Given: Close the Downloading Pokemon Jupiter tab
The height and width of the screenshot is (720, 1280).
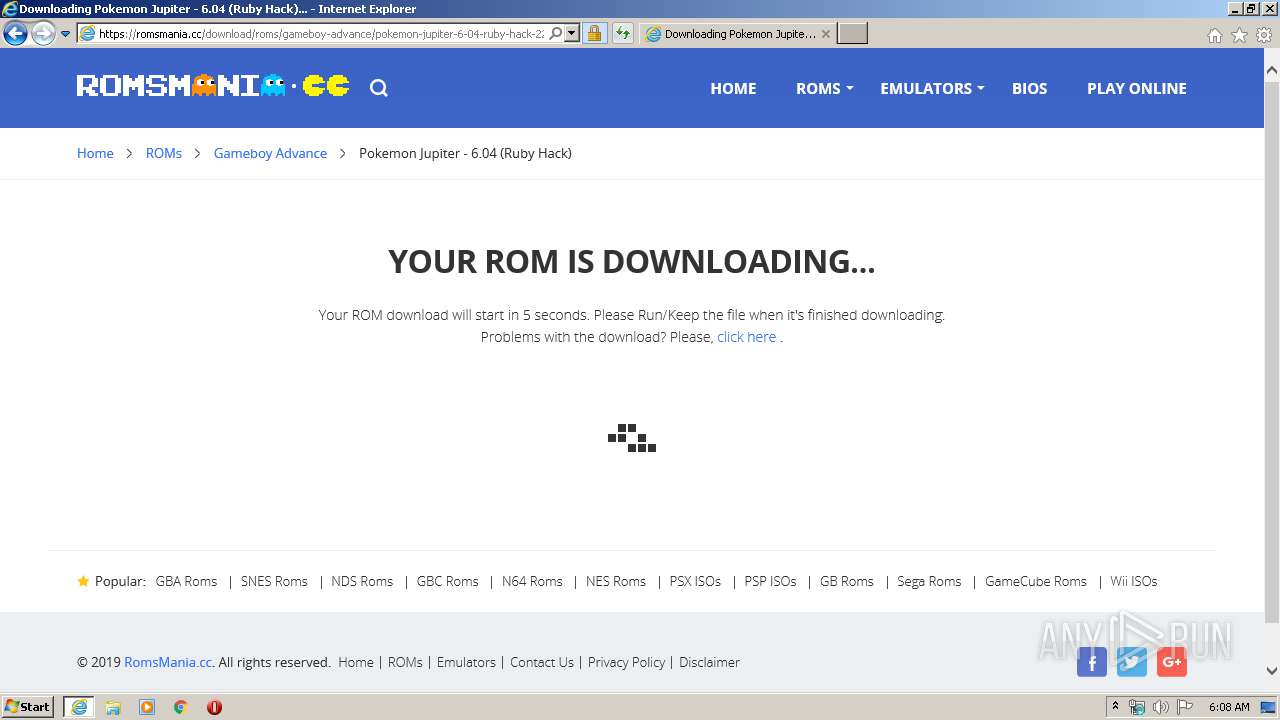Looking at the screenshot, I should 825,34.
